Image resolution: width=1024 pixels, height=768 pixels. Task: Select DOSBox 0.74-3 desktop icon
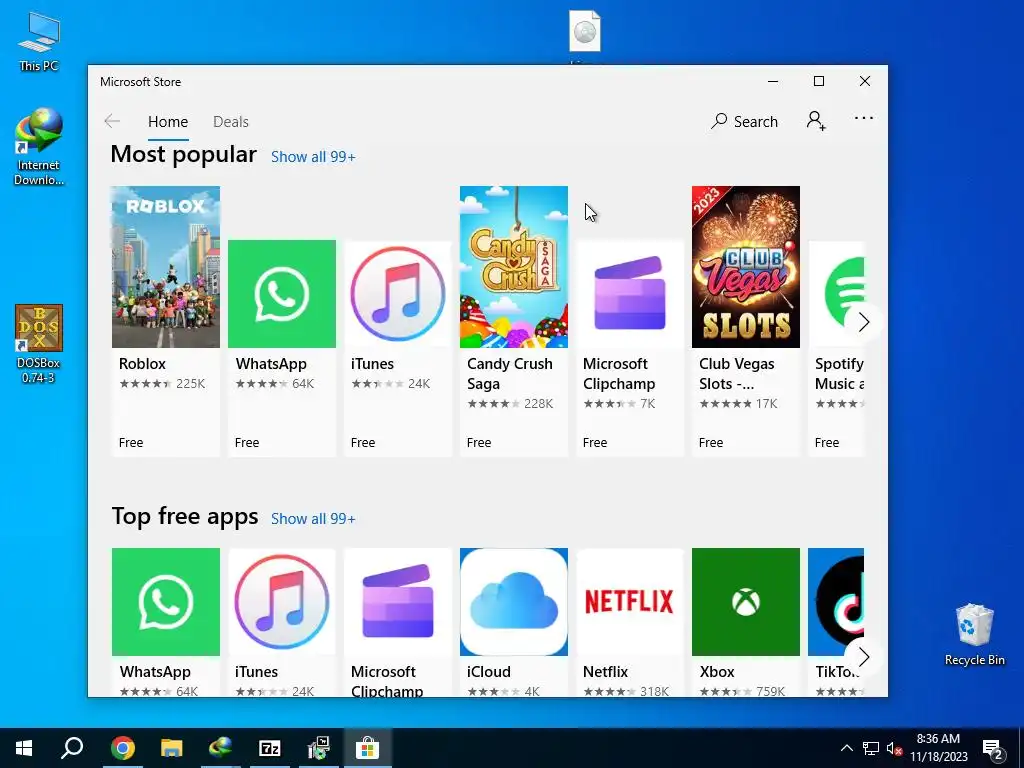[x=39, y=344]
